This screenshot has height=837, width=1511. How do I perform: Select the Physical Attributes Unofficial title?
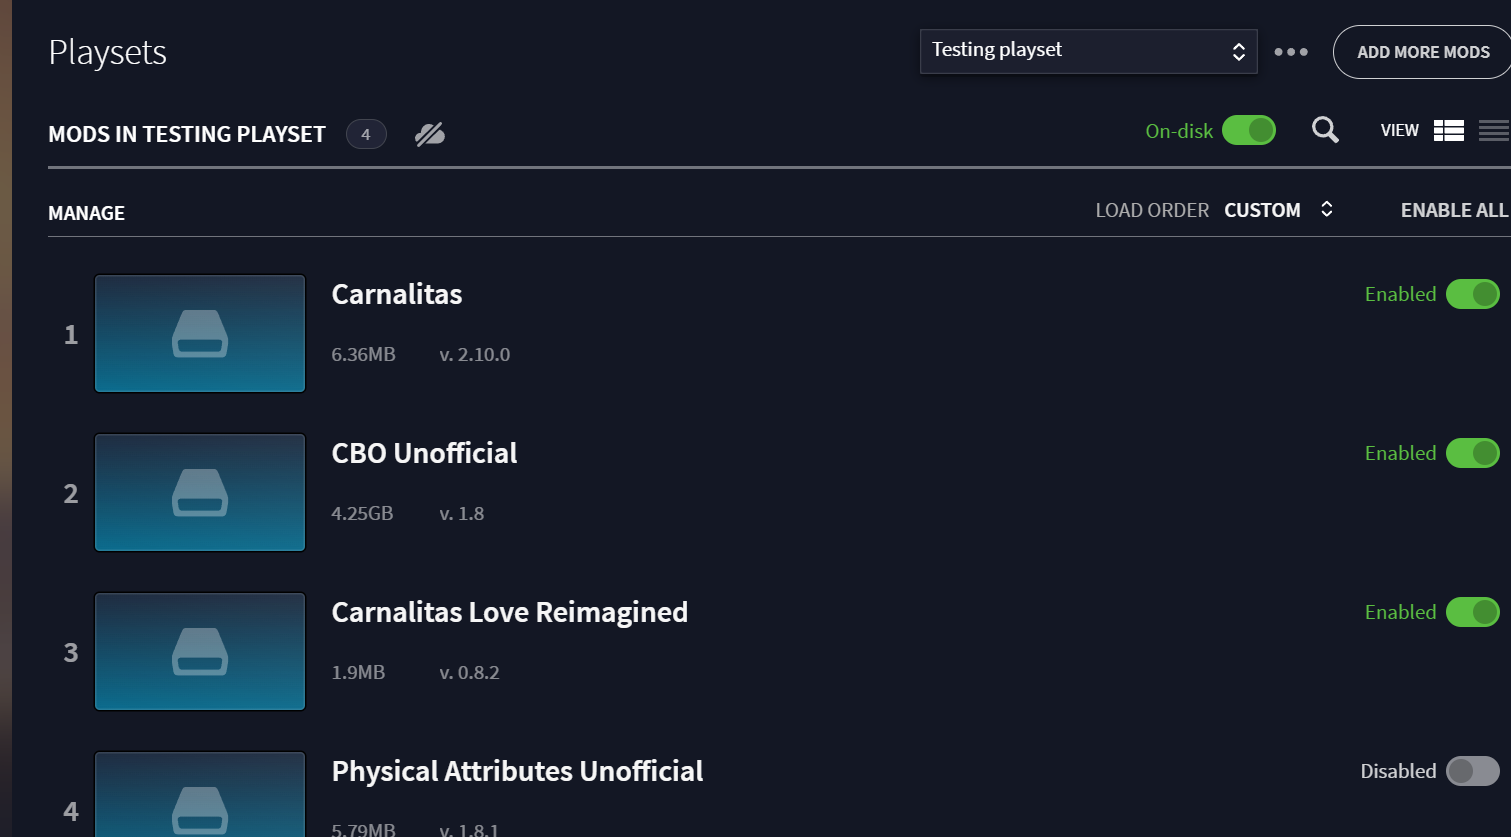pyautogui.click(x=517, y=771)
